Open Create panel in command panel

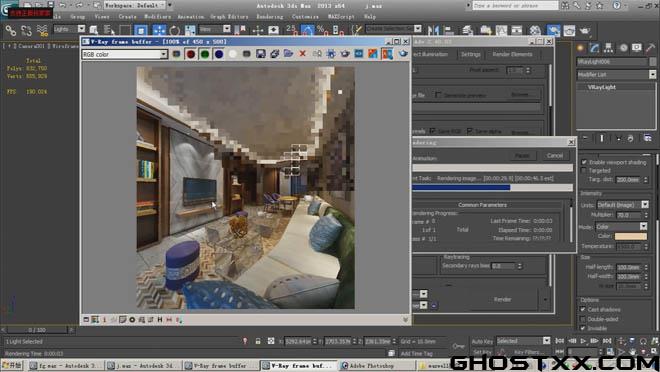point(580,48)
